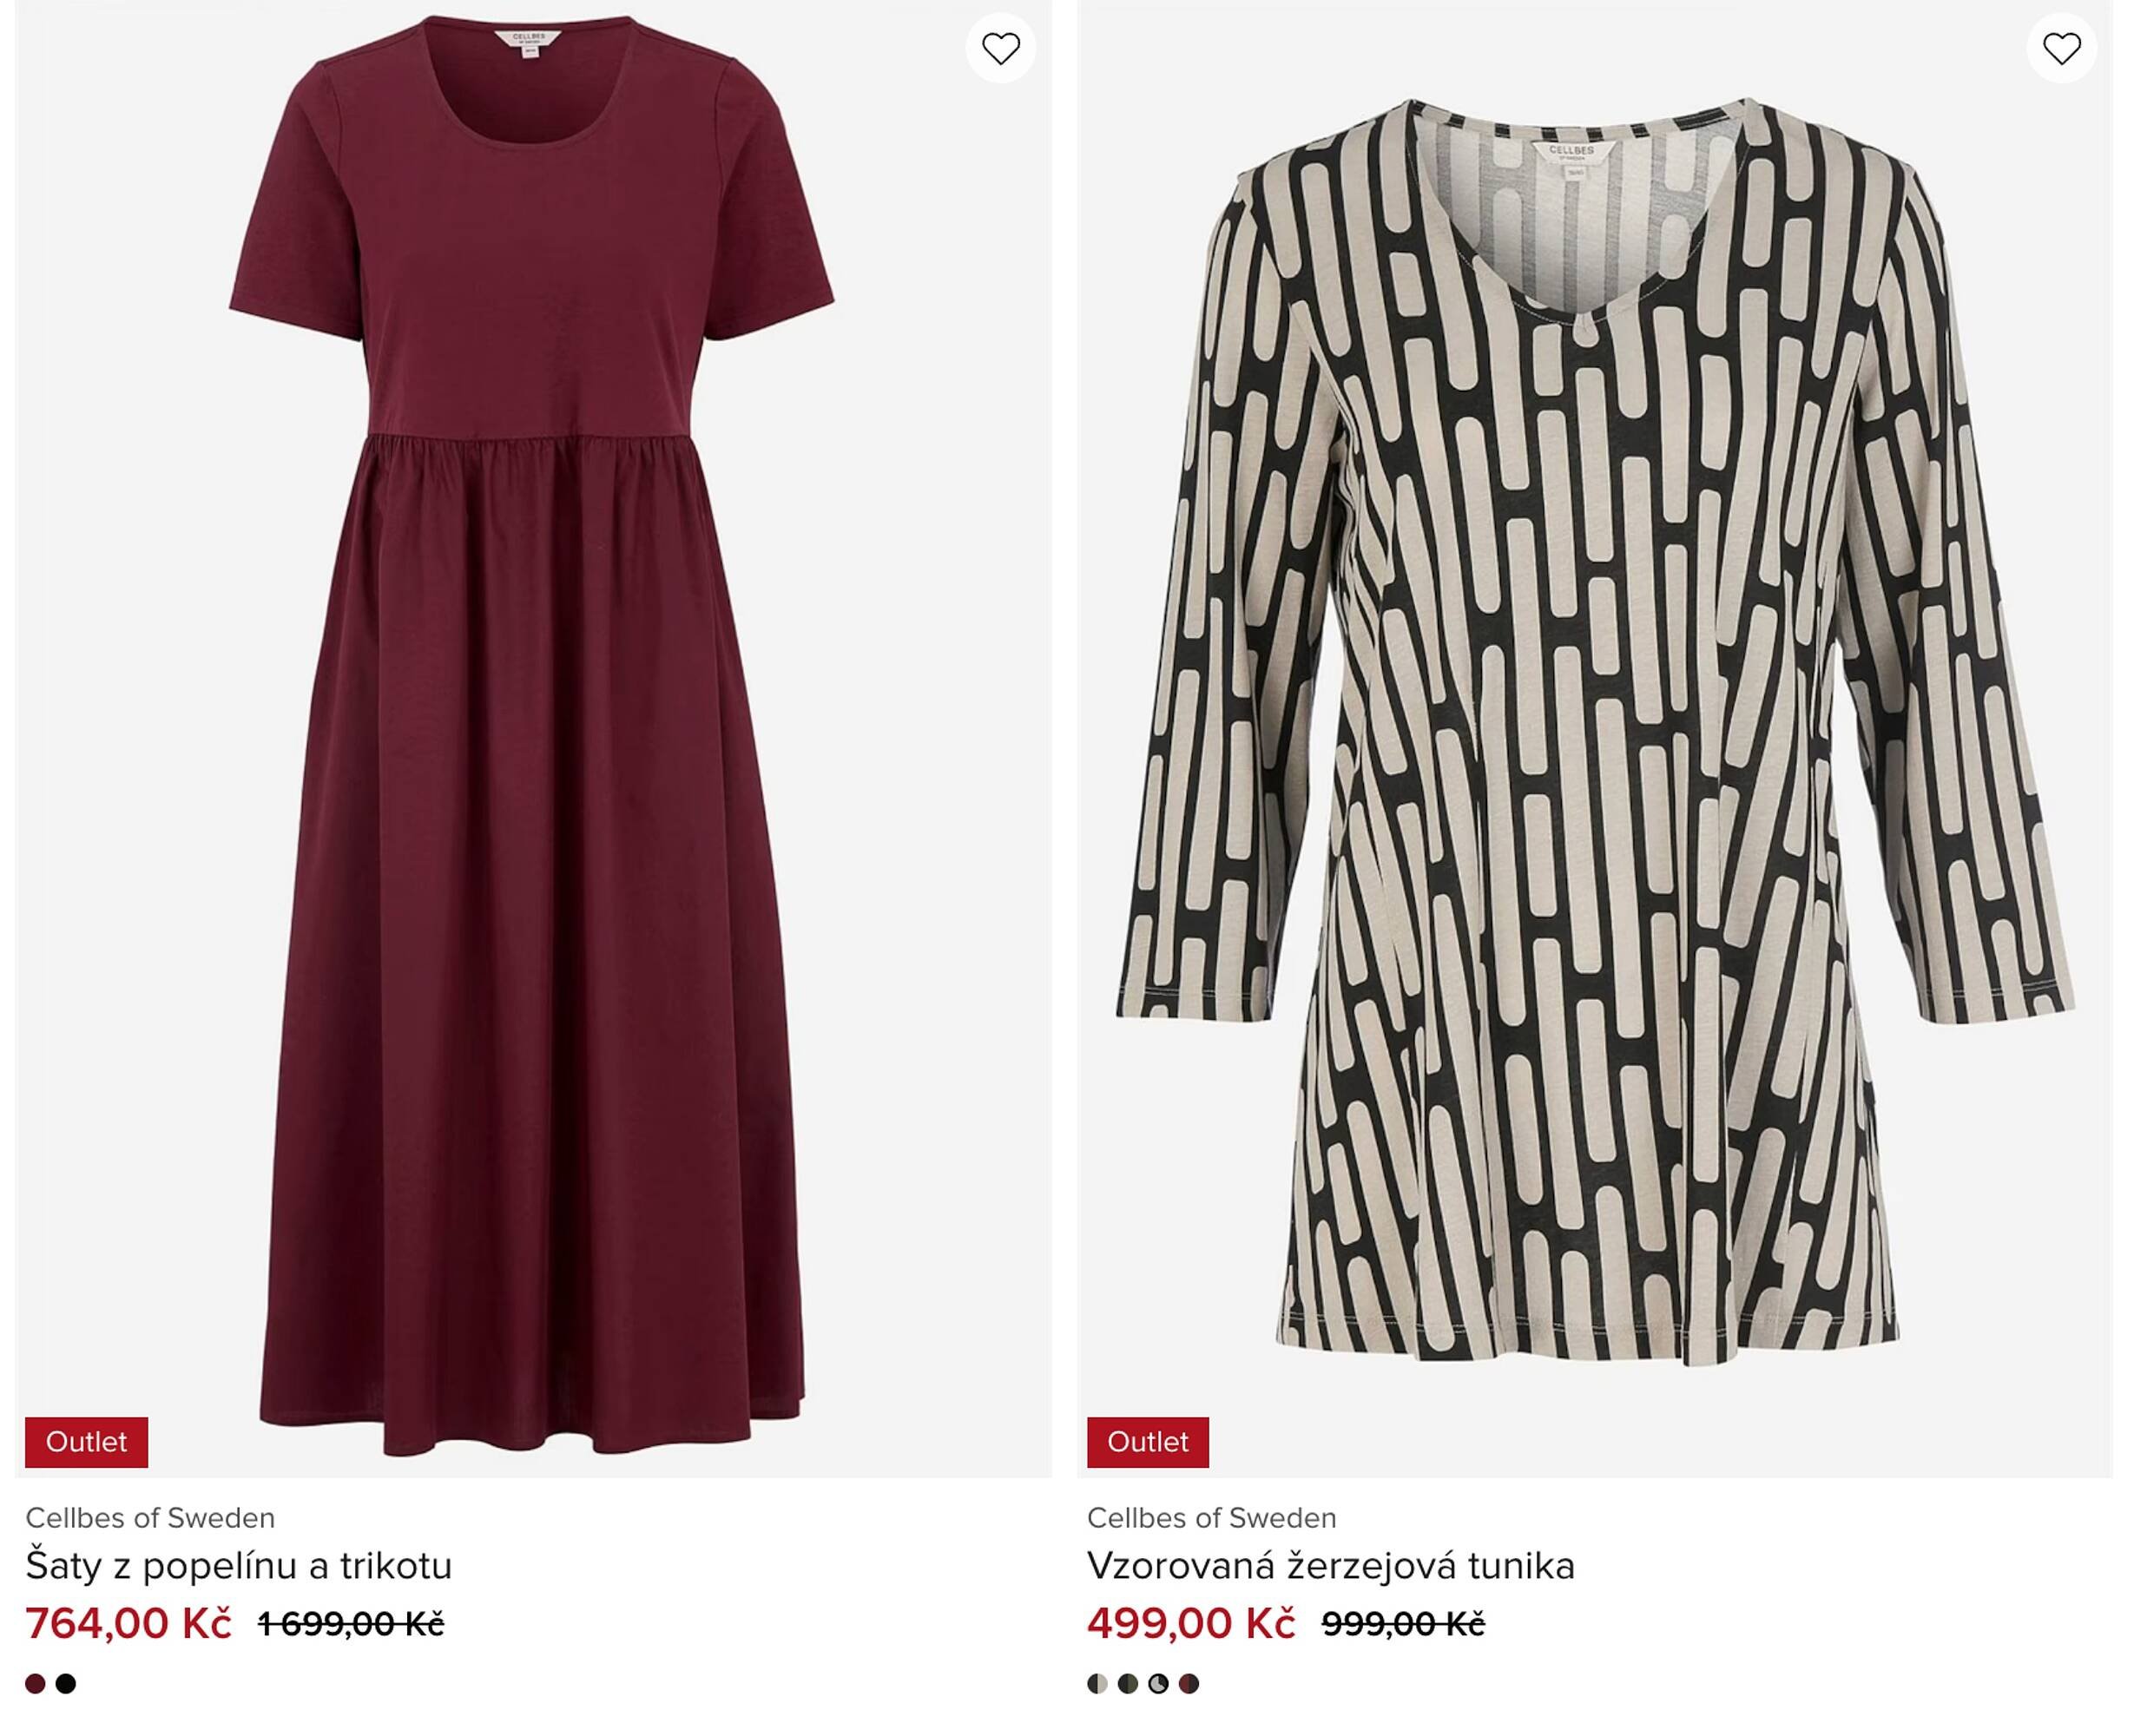Choose black and olive green tunic color

point(1128,1684)
